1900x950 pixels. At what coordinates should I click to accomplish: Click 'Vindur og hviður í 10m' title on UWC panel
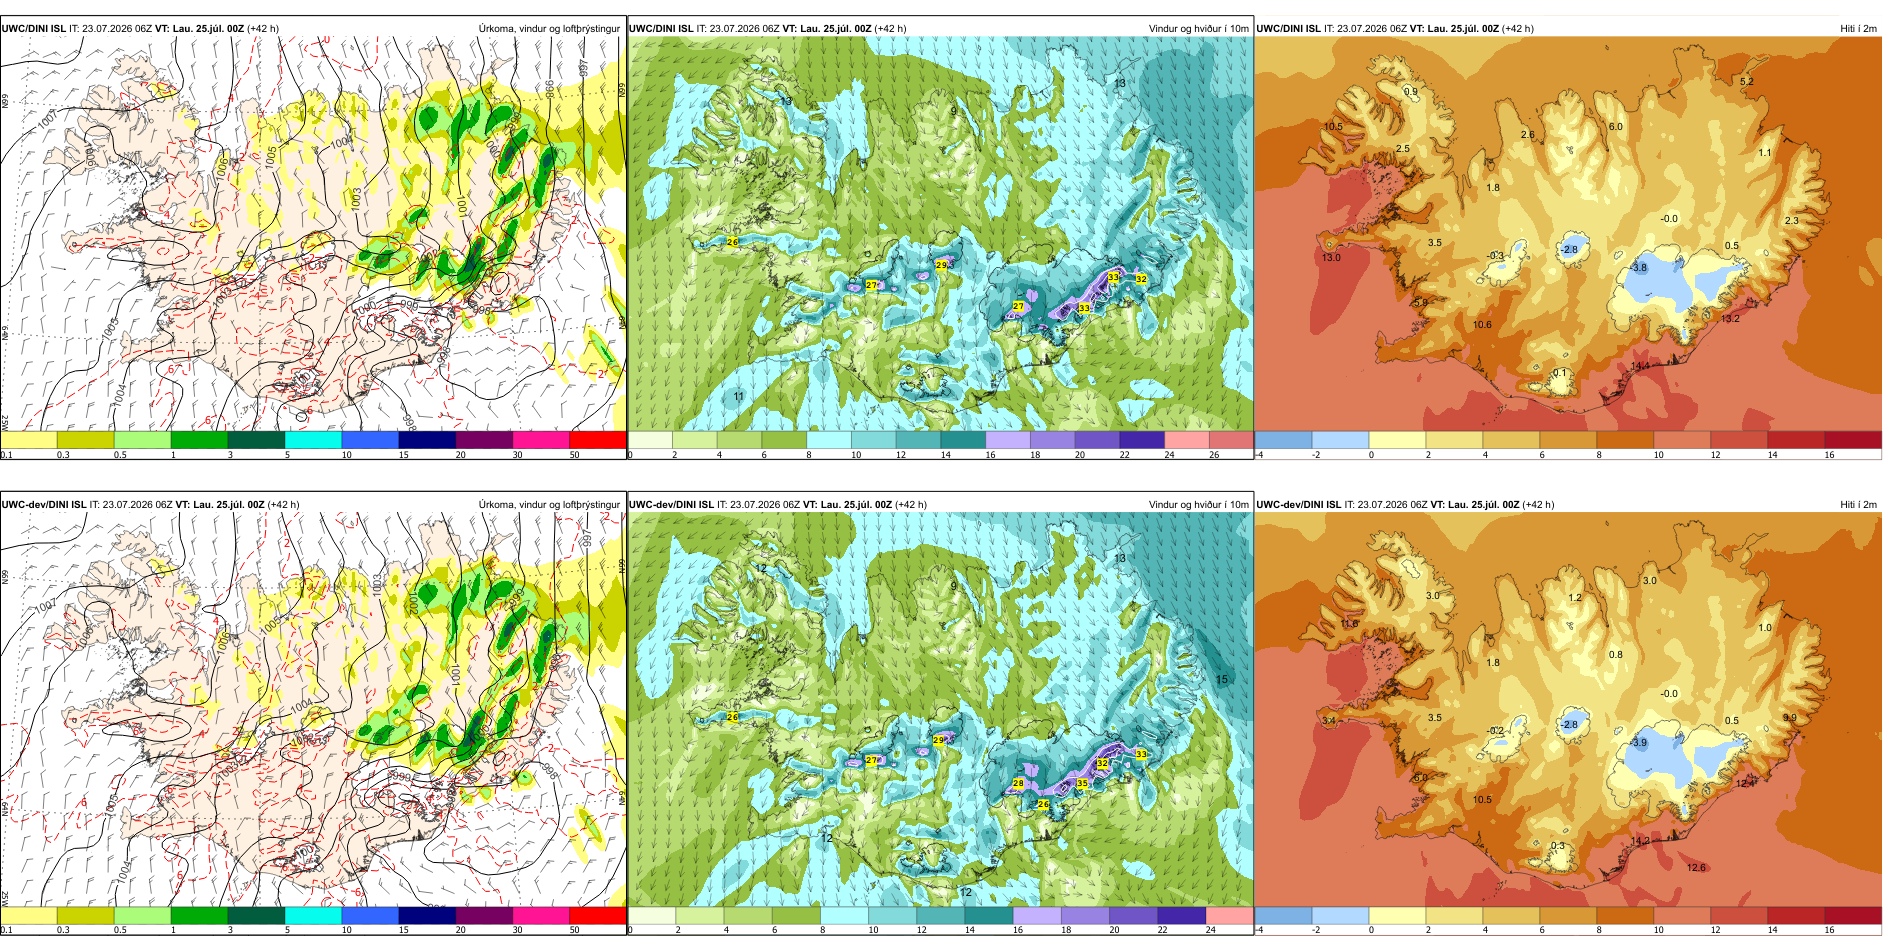(x=1198, y=29)
